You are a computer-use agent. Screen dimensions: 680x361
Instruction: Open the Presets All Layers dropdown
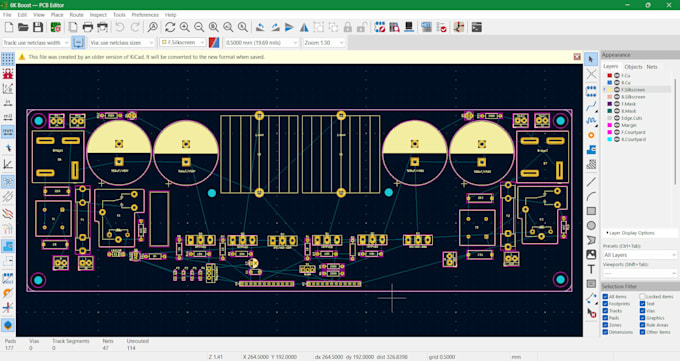(x=640, y=255)
